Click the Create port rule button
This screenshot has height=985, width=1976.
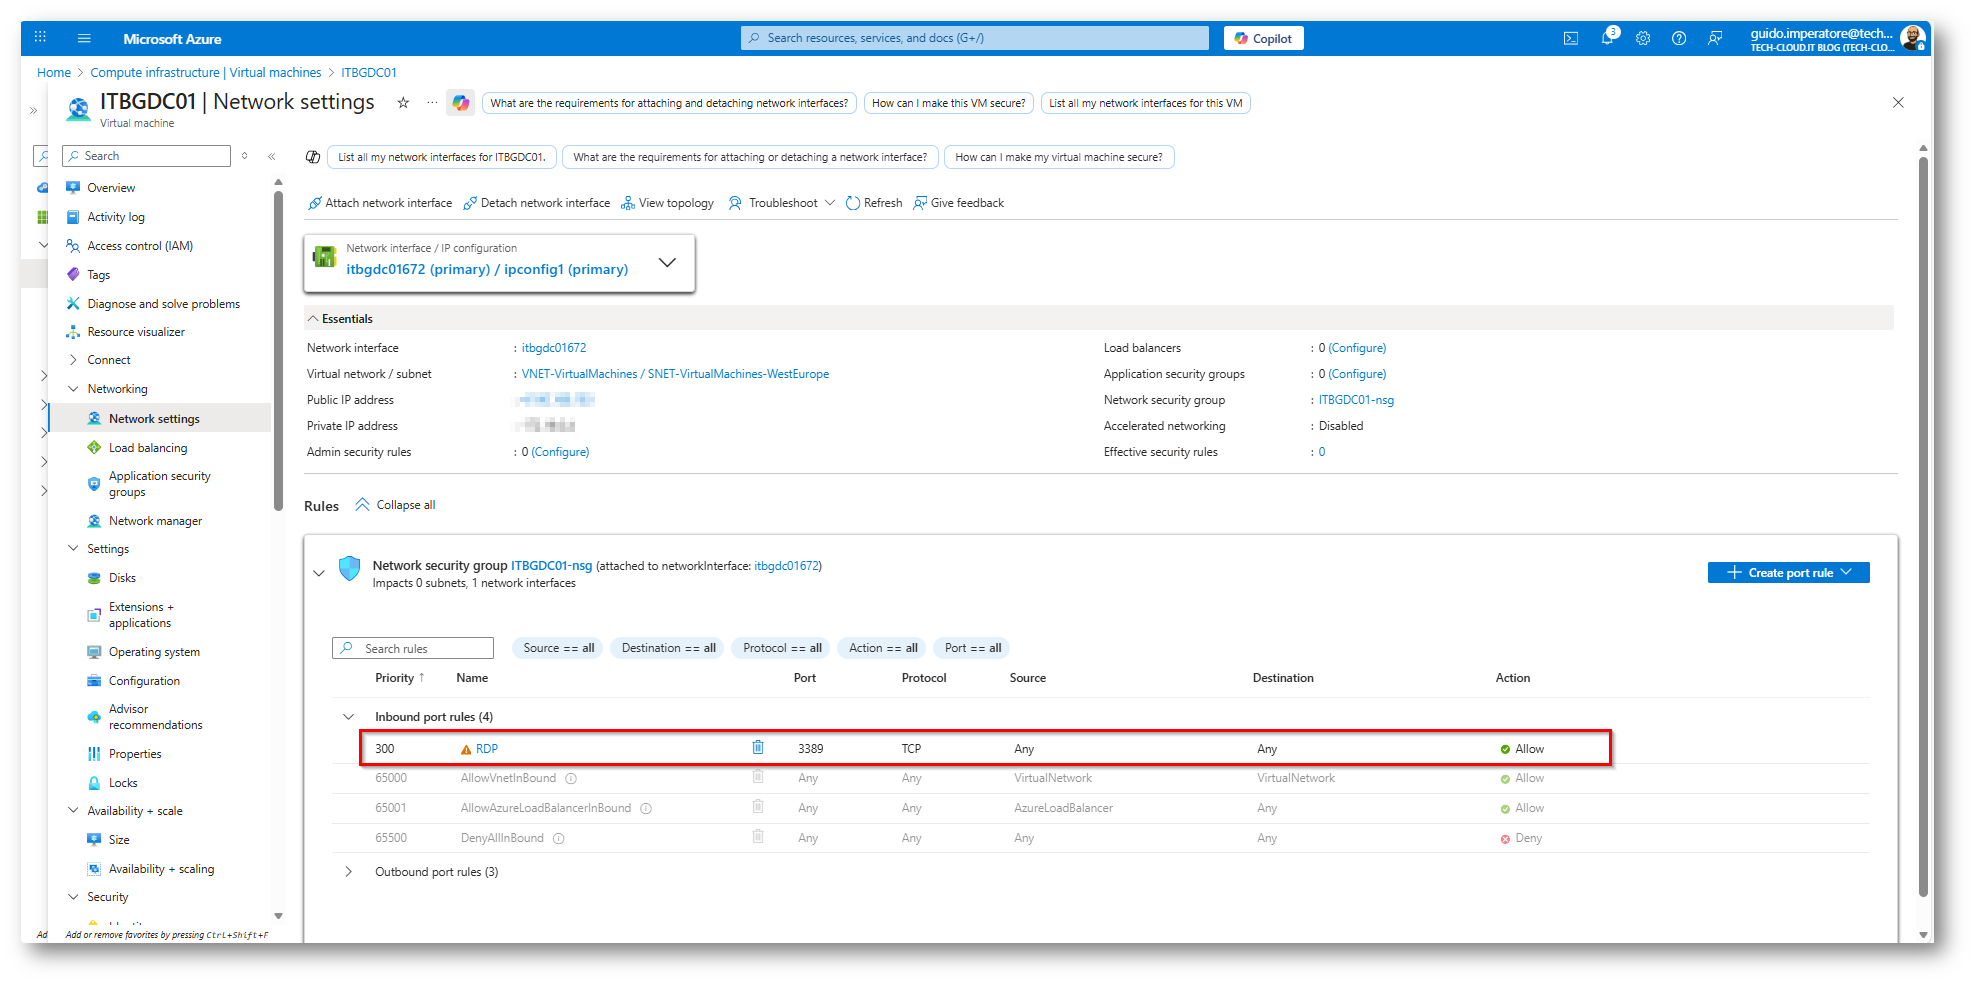click(x=1788, y=573)
